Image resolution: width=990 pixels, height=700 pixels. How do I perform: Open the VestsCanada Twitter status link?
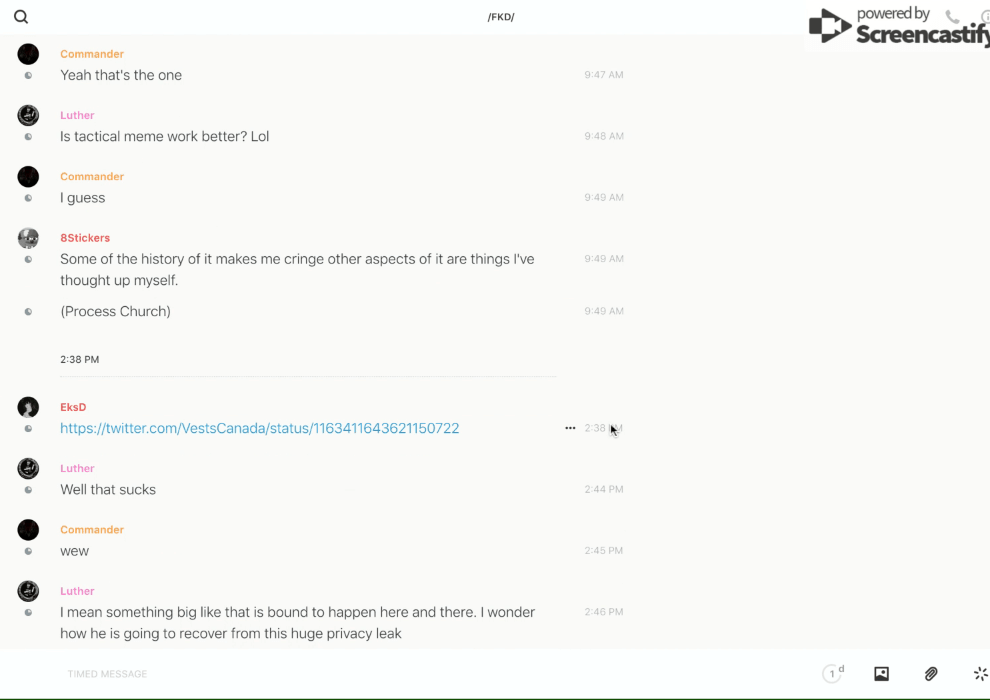pyautogui.click(x=259, y=428)
